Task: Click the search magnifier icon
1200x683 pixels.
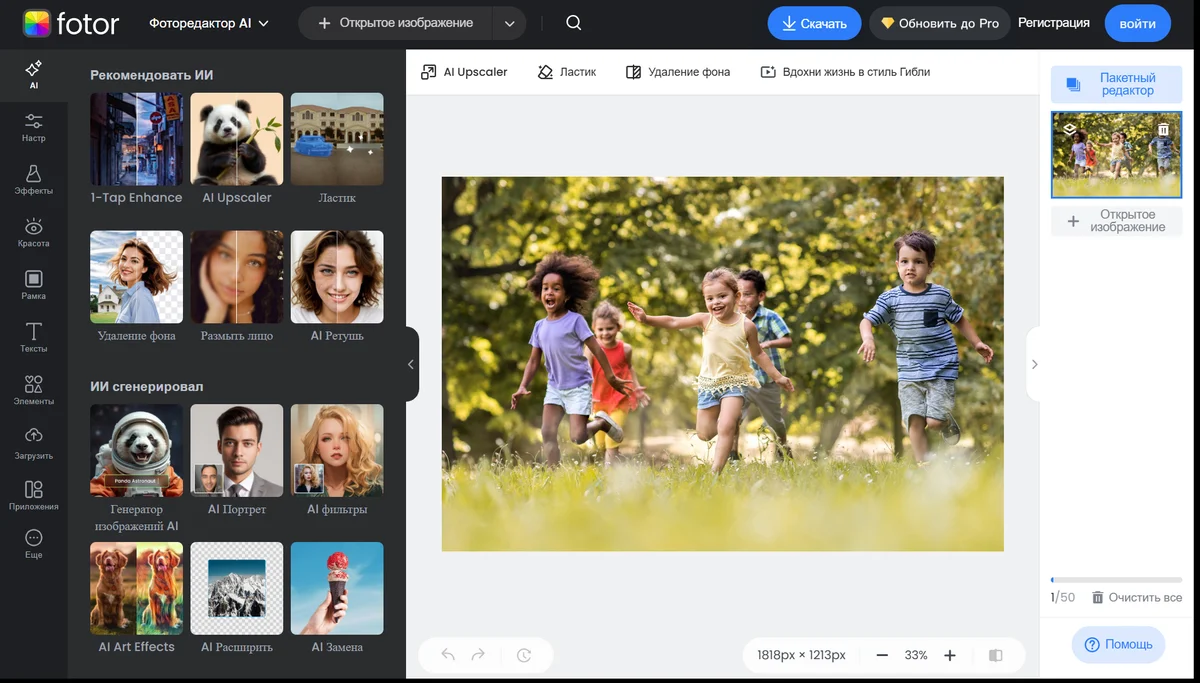Action: [x=573, y=23]
